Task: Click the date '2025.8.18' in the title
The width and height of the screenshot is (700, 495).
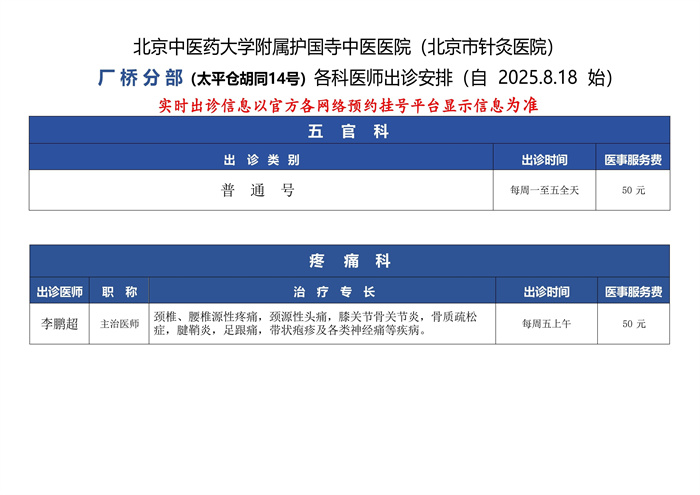Action: click(538, 78)
